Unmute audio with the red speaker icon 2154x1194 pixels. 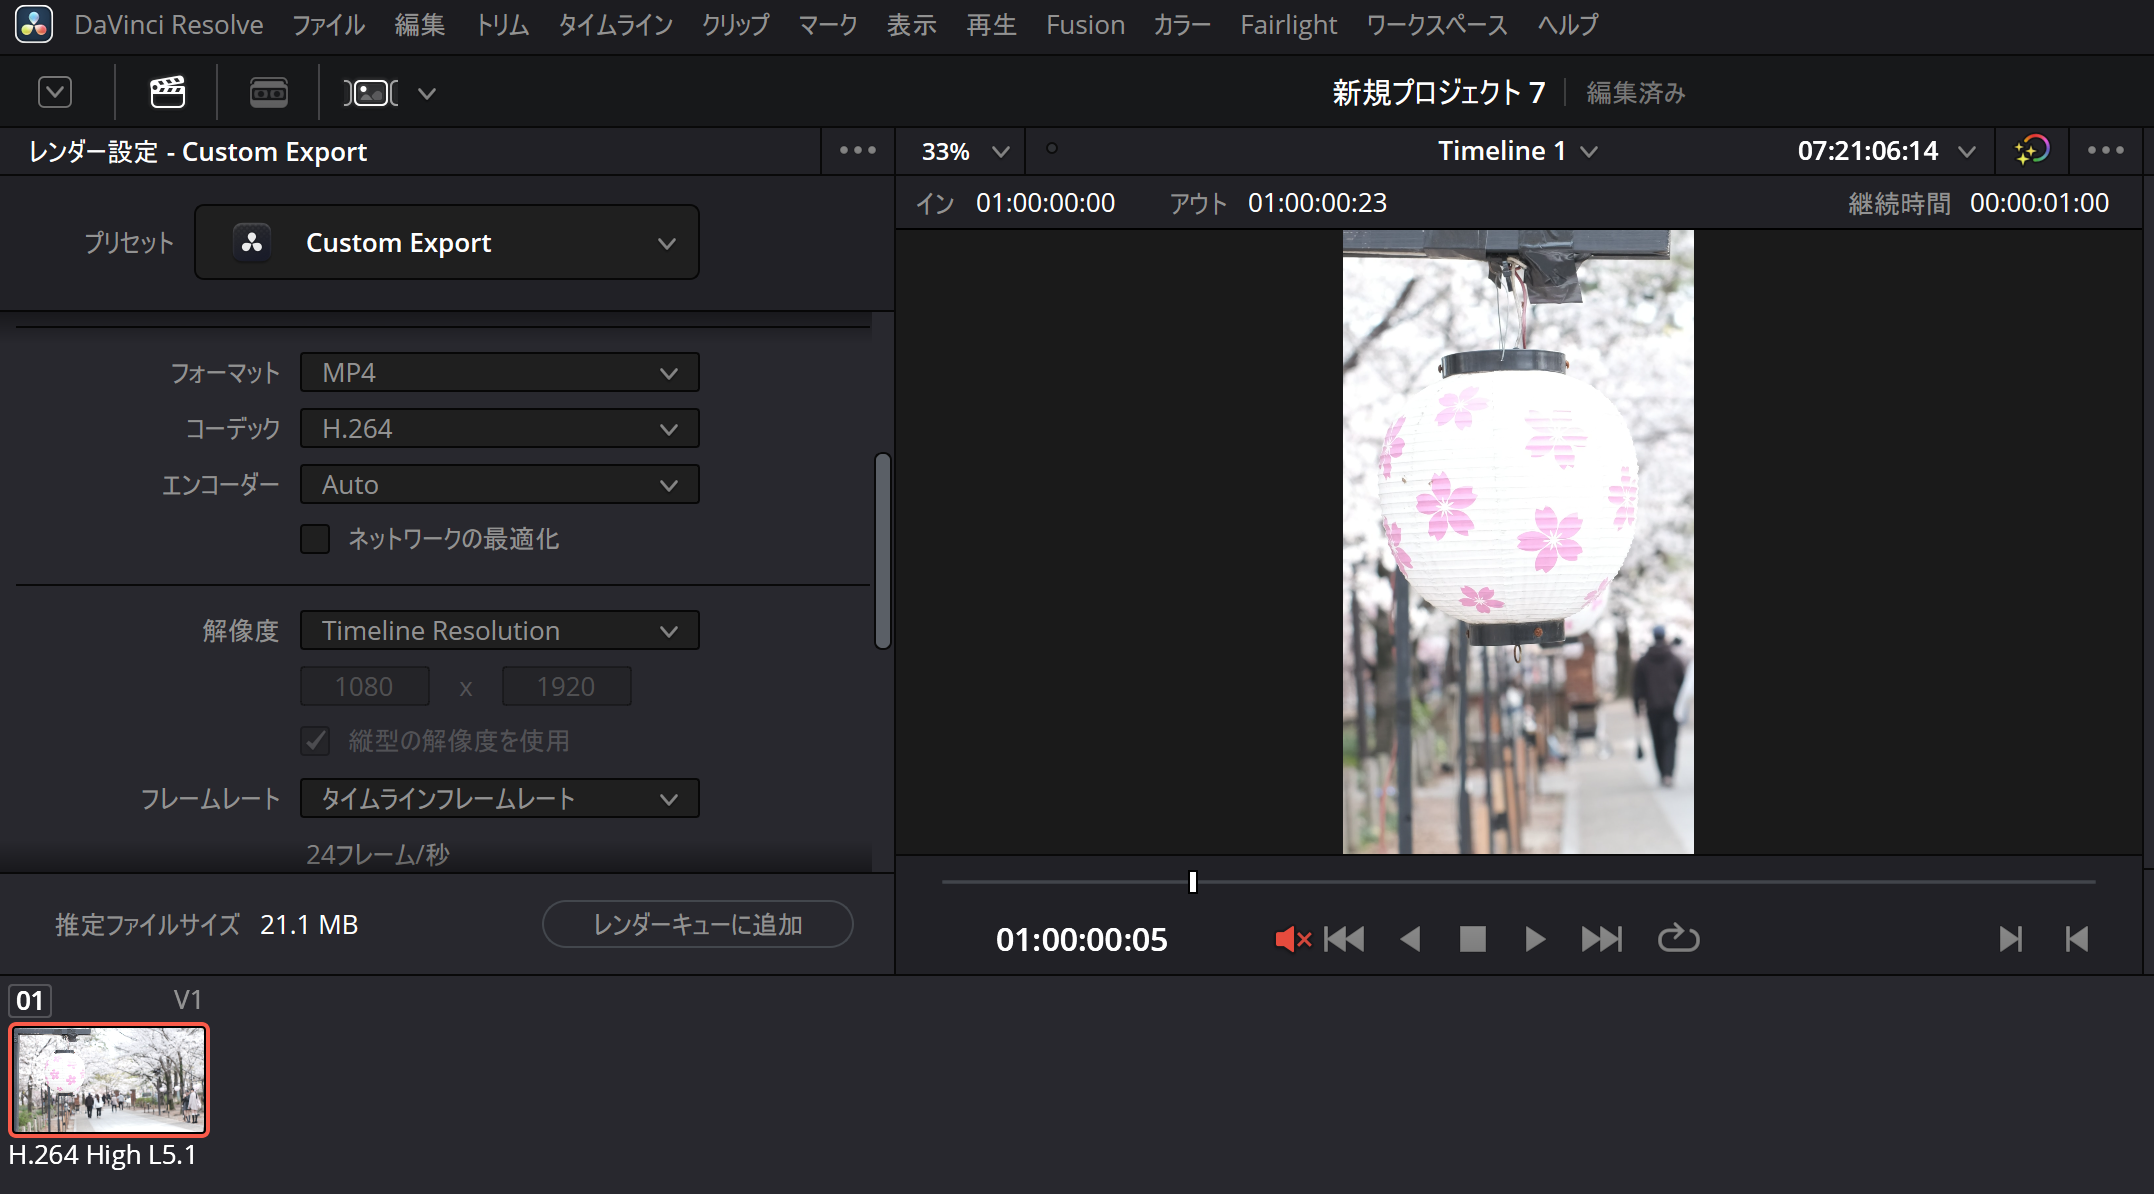1292,939
